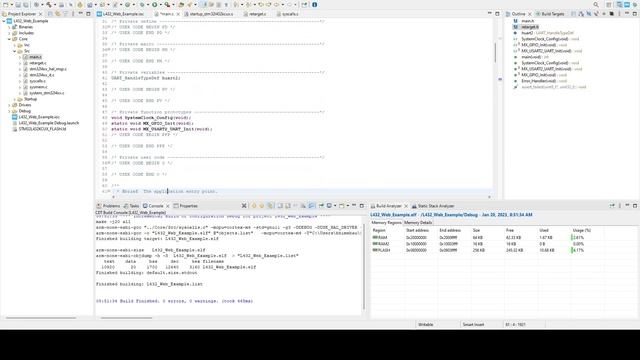Switch to the retarget.c editor tab
The height and width of the screenshot is (360, 640).
(x=257, y=14)
